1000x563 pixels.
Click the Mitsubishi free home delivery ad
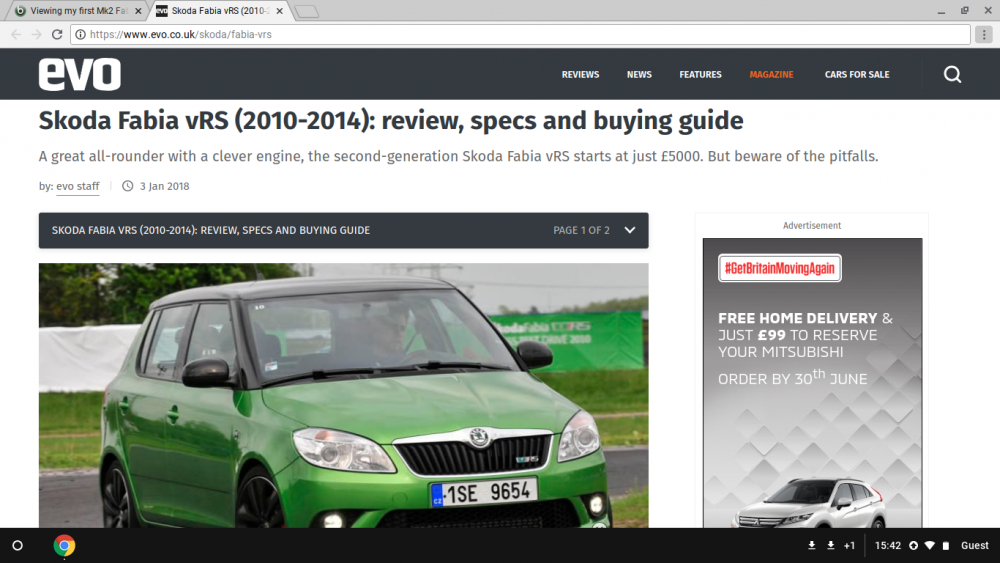coord(812,383)
